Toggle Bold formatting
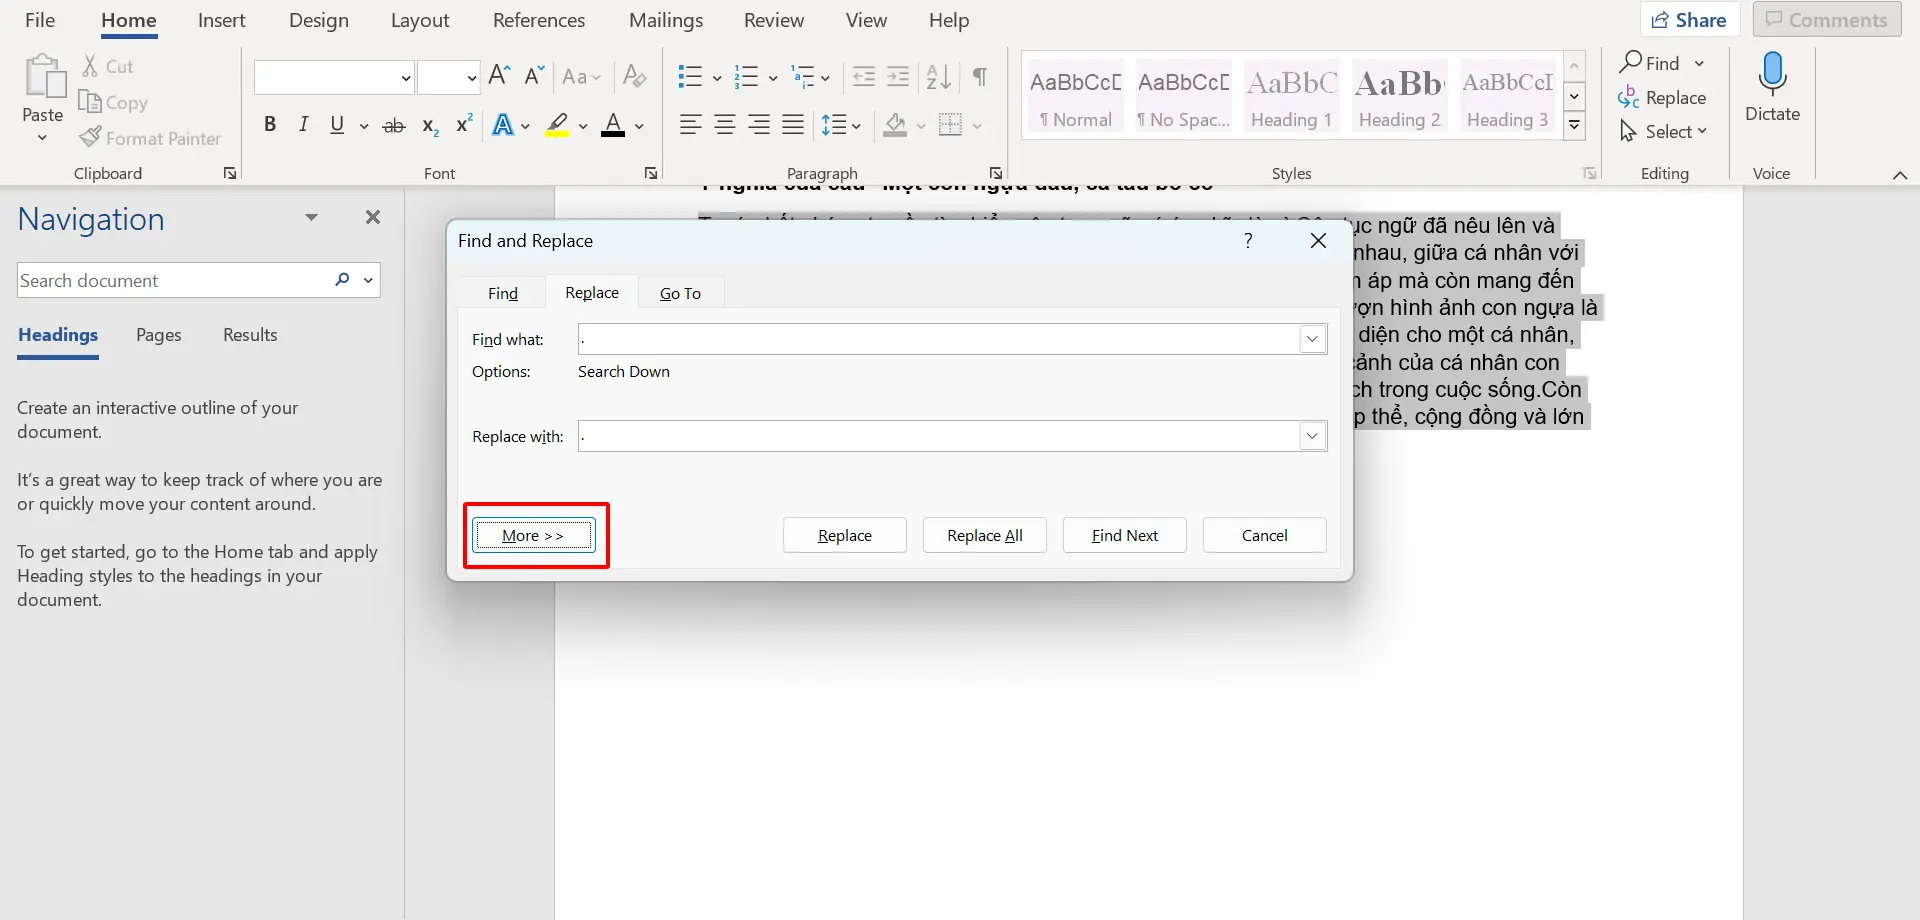 [x=270, y=125]
